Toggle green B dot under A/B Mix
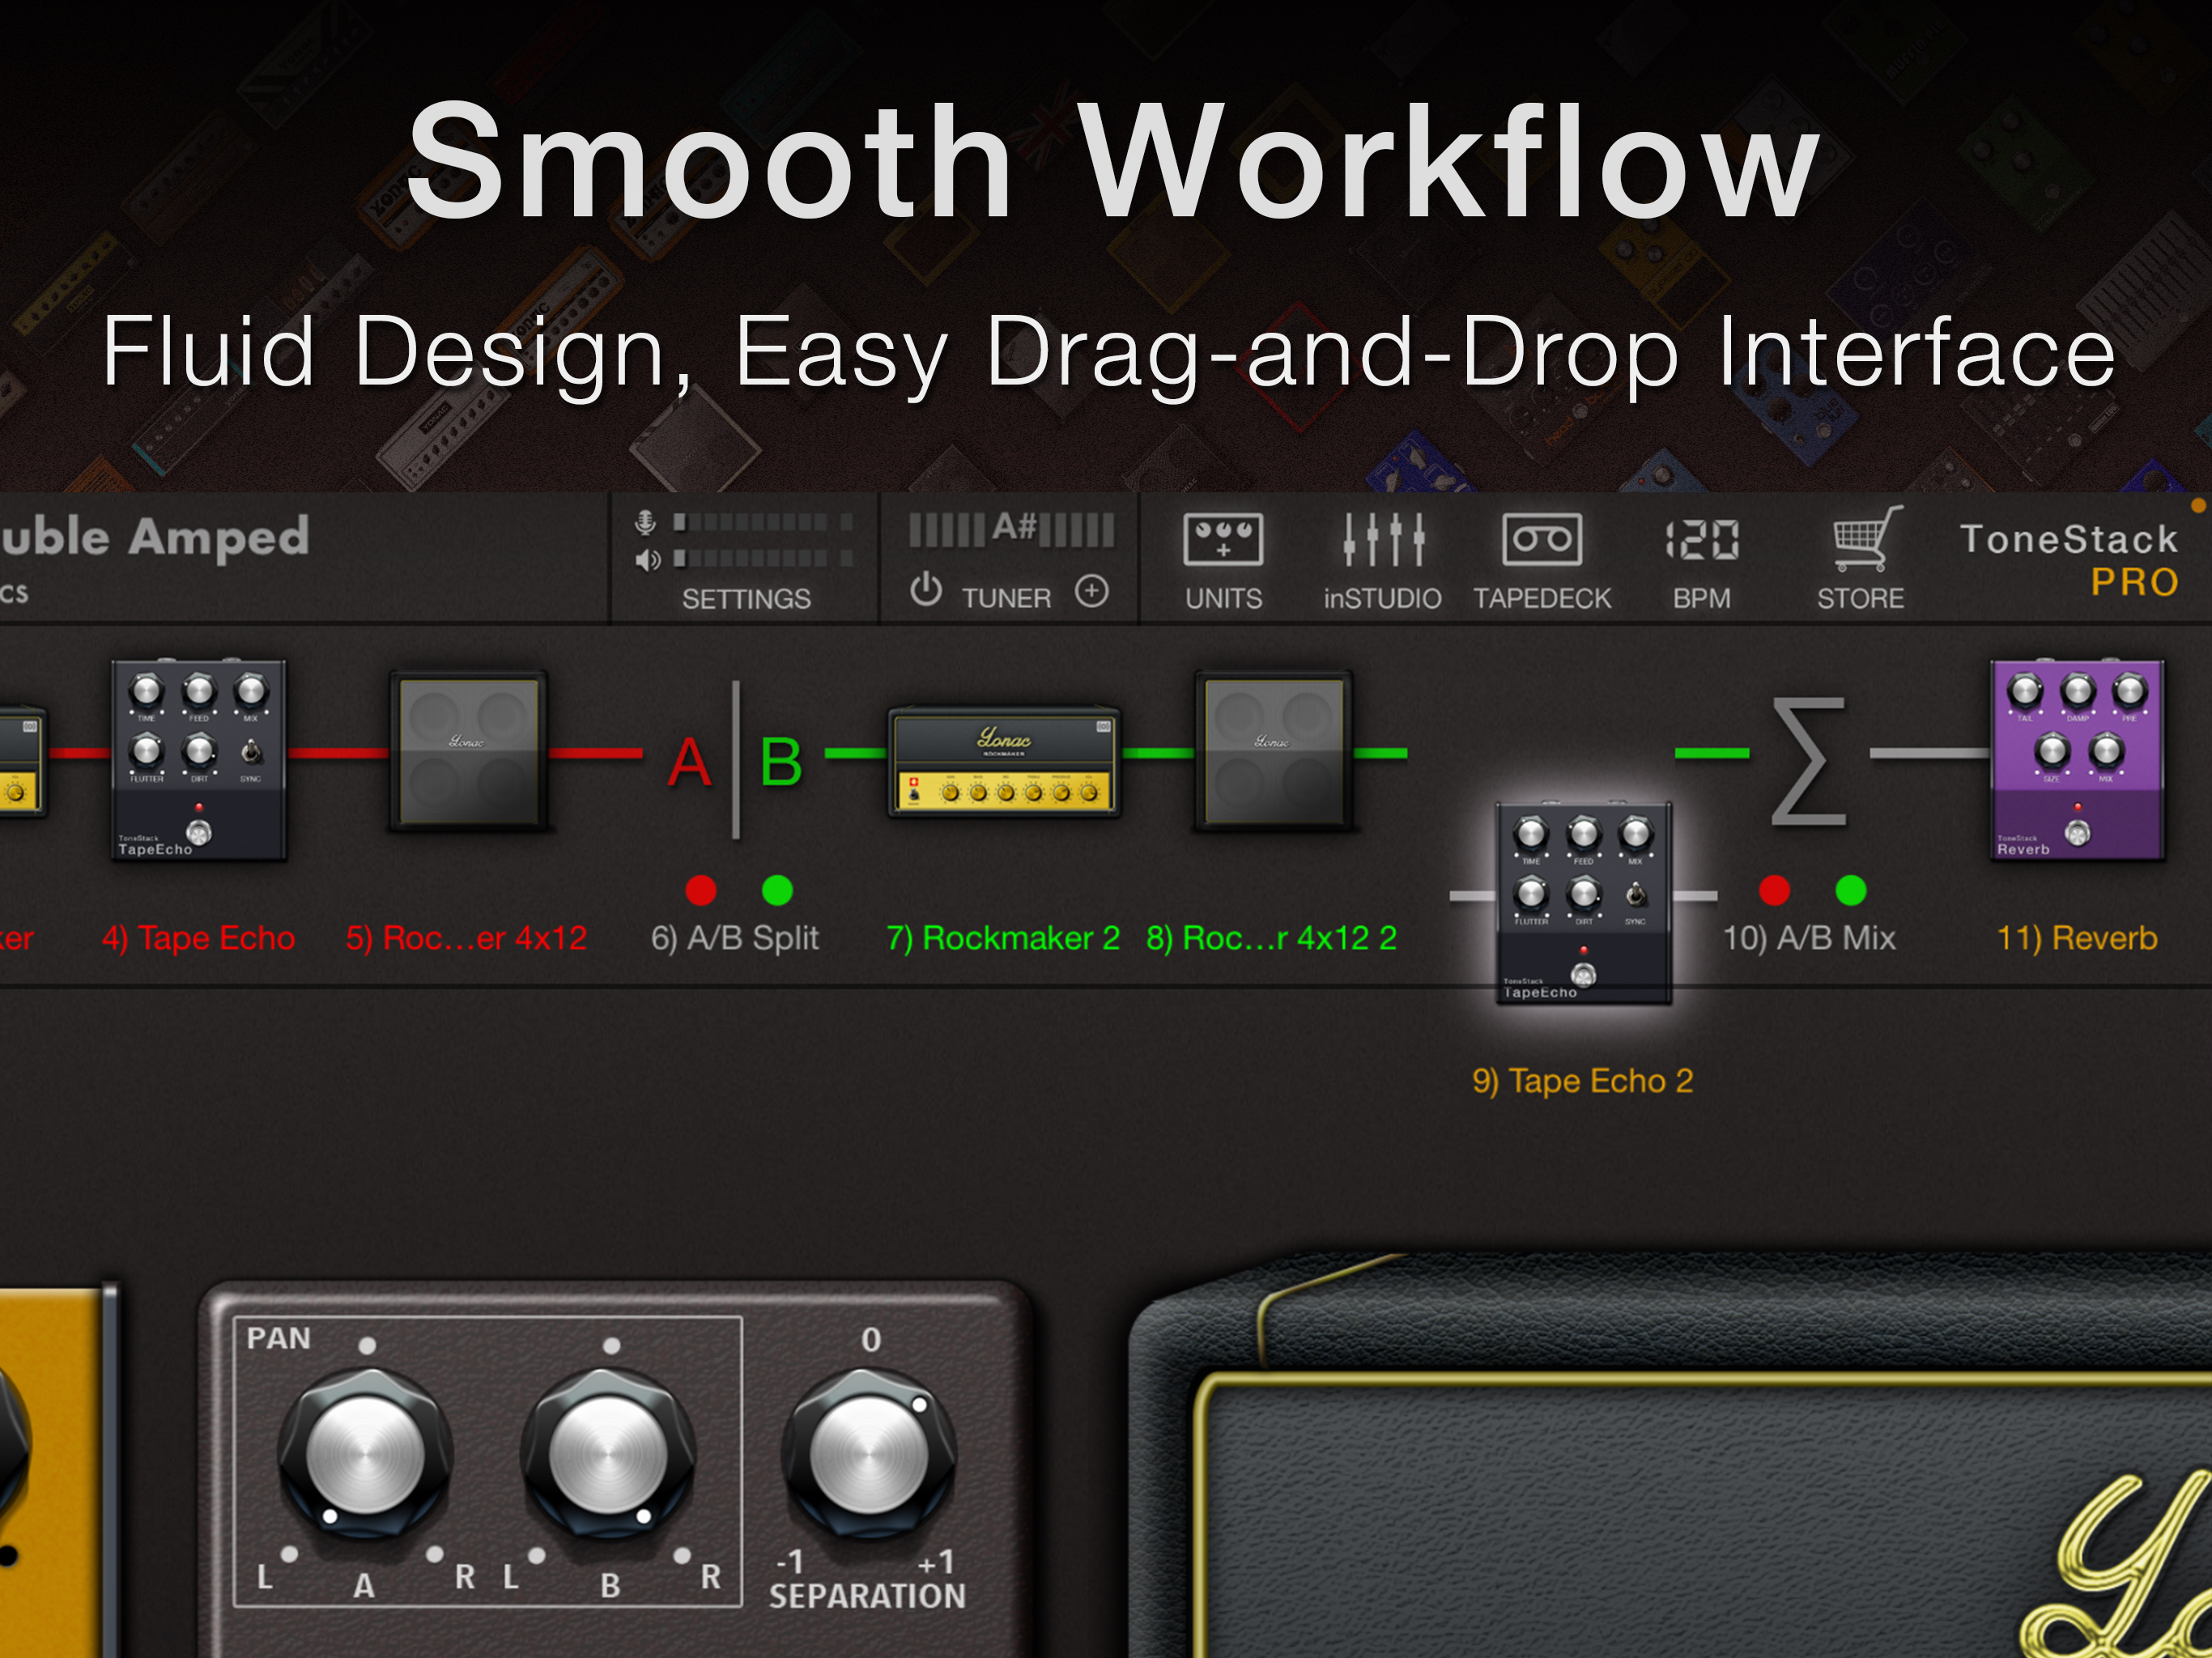 1851,890
